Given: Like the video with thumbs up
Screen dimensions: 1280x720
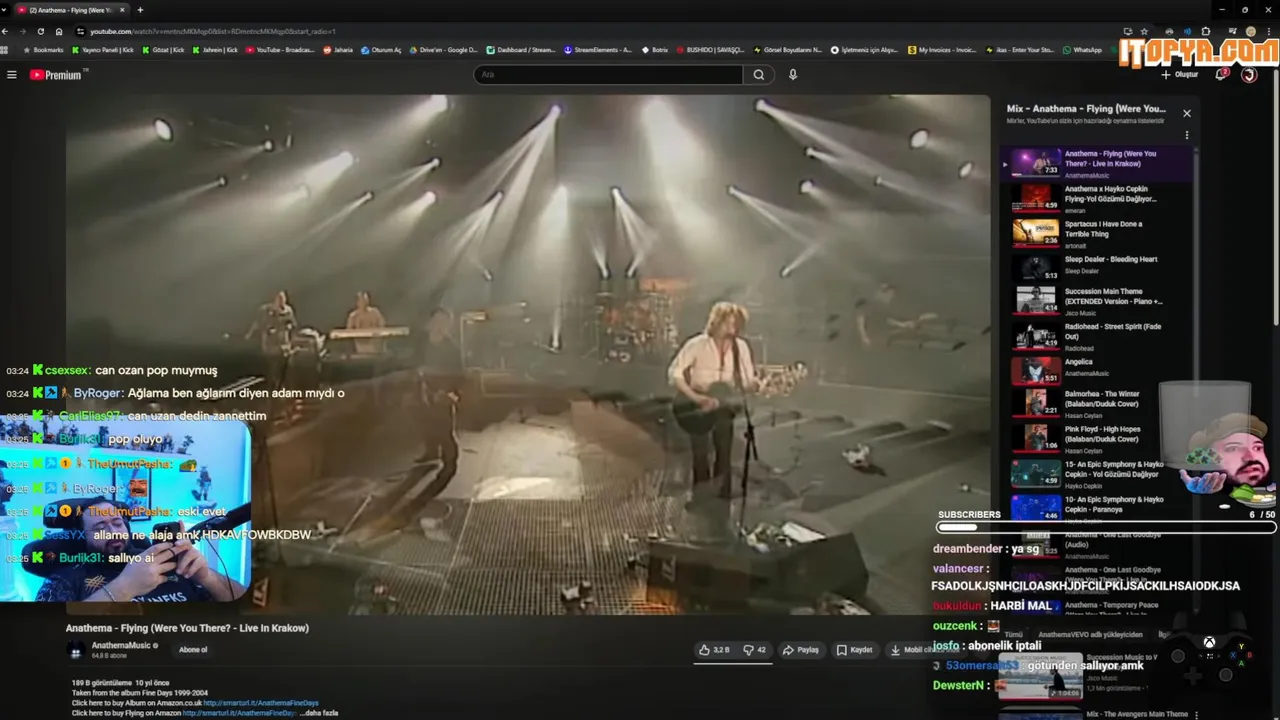Looking at the screenshot, I should click(x=716, y=650).
